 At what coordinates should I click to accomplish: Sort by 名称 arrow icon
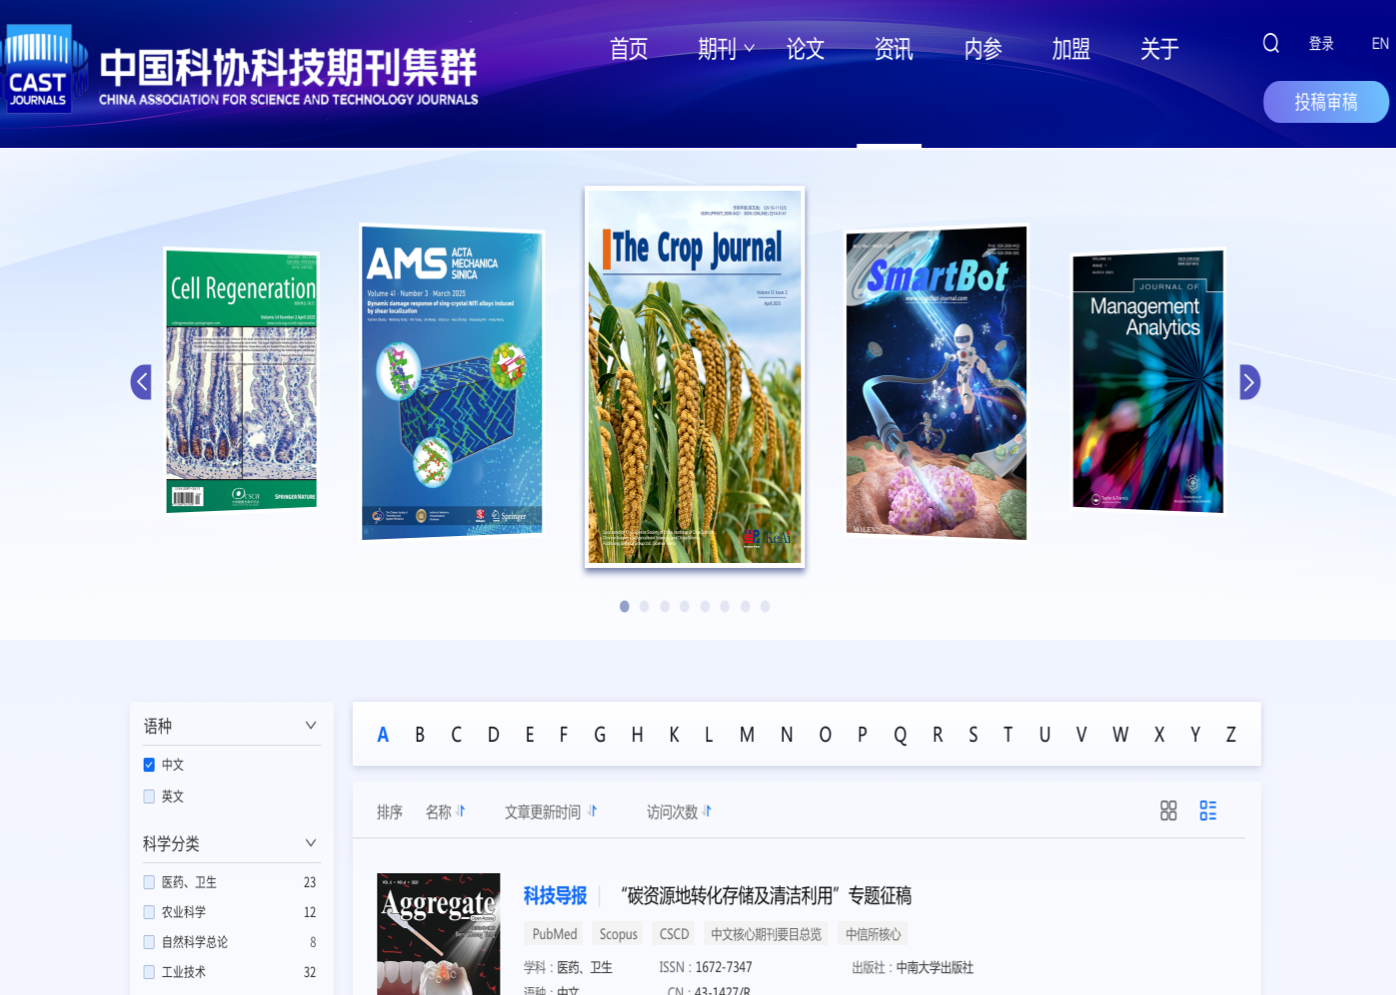point(461,811)
